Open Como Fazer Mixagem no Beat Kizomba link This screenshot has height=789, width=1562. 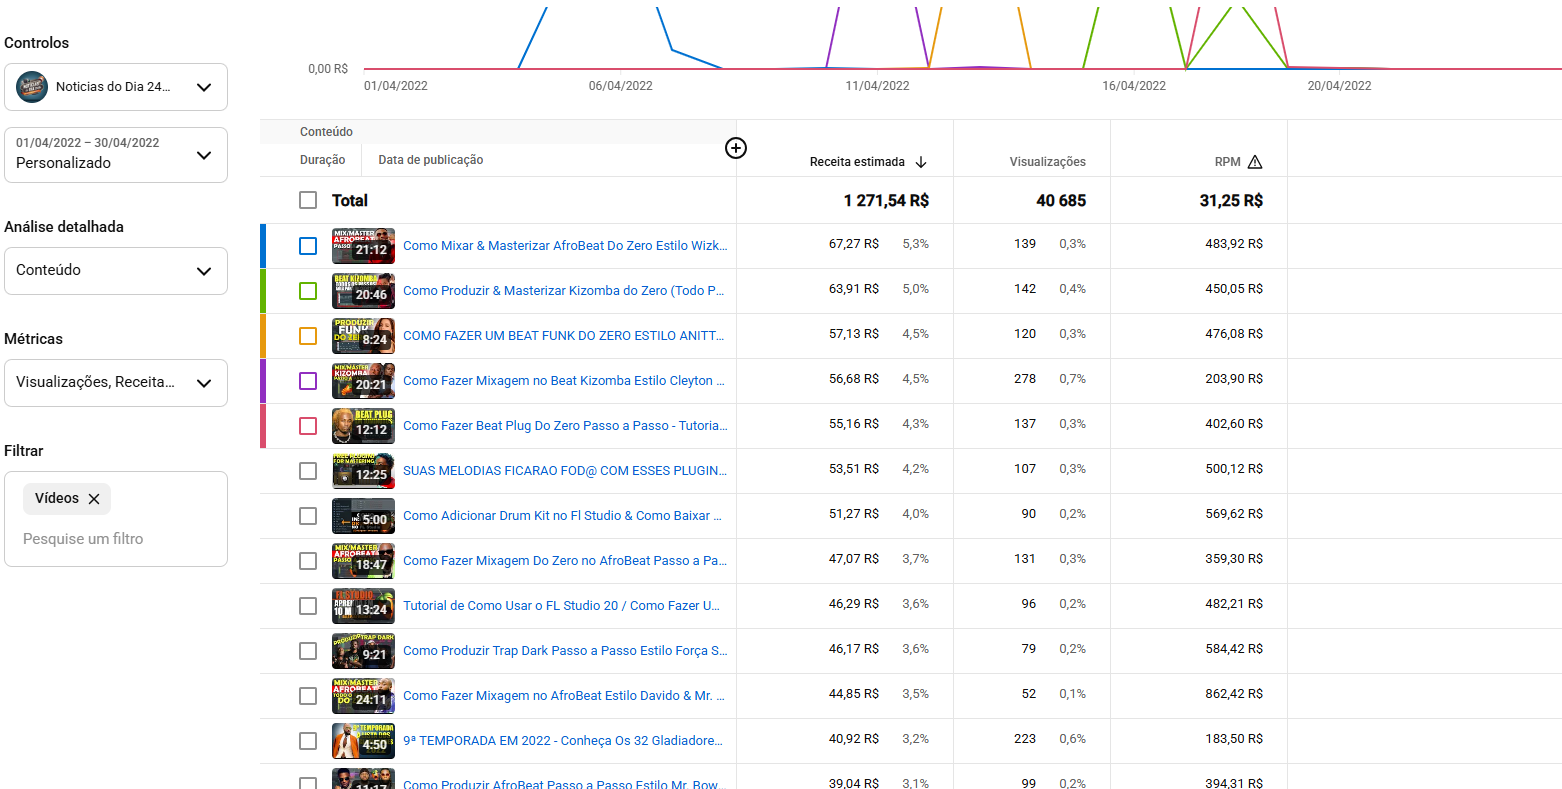pos(564,381)
